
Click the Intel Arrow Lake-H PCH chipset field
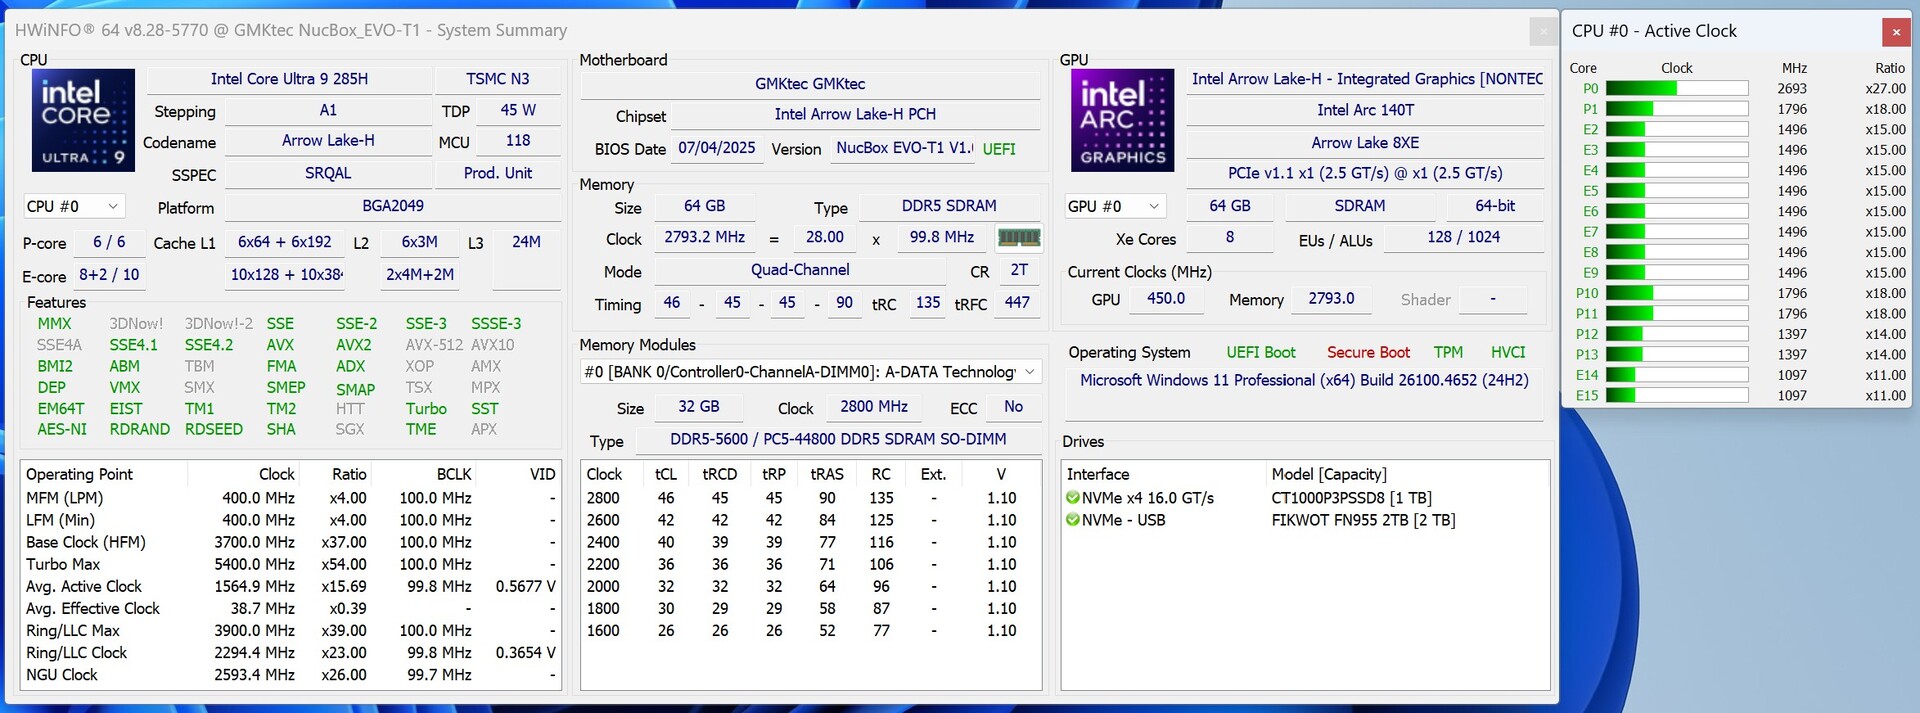(855, 114)
